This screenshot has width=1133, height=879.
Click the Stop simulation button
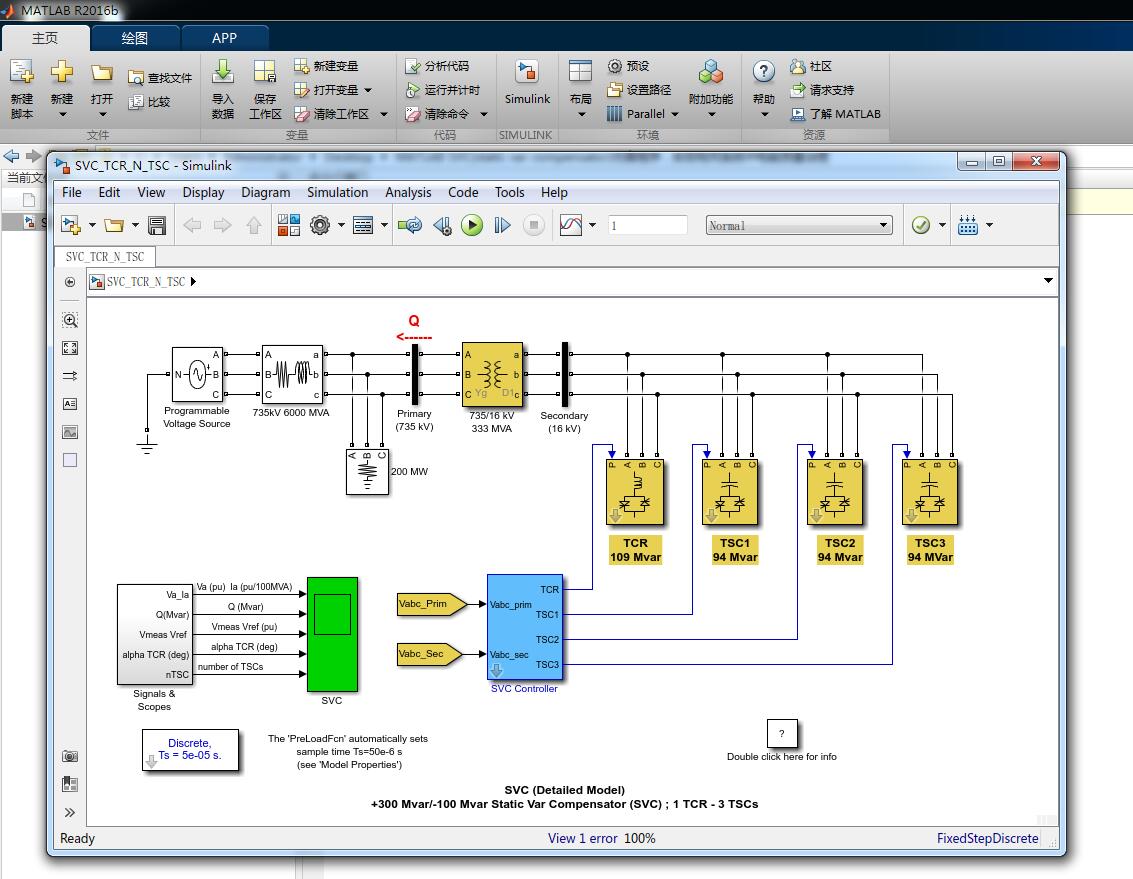(x=533, y=226)
